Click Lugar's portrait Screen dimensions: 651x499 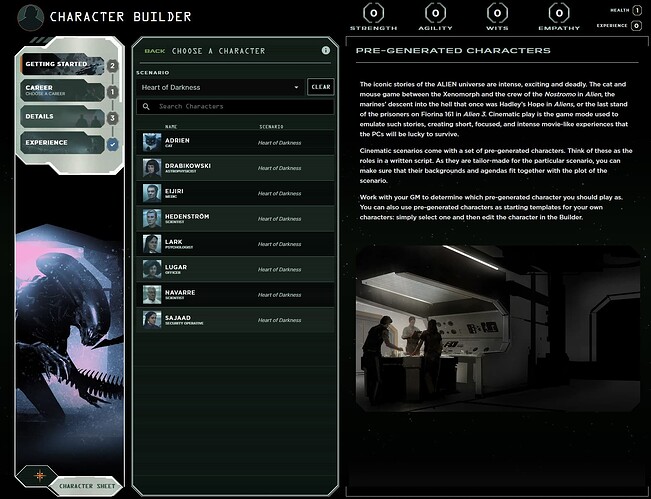[x=152, y=269]
